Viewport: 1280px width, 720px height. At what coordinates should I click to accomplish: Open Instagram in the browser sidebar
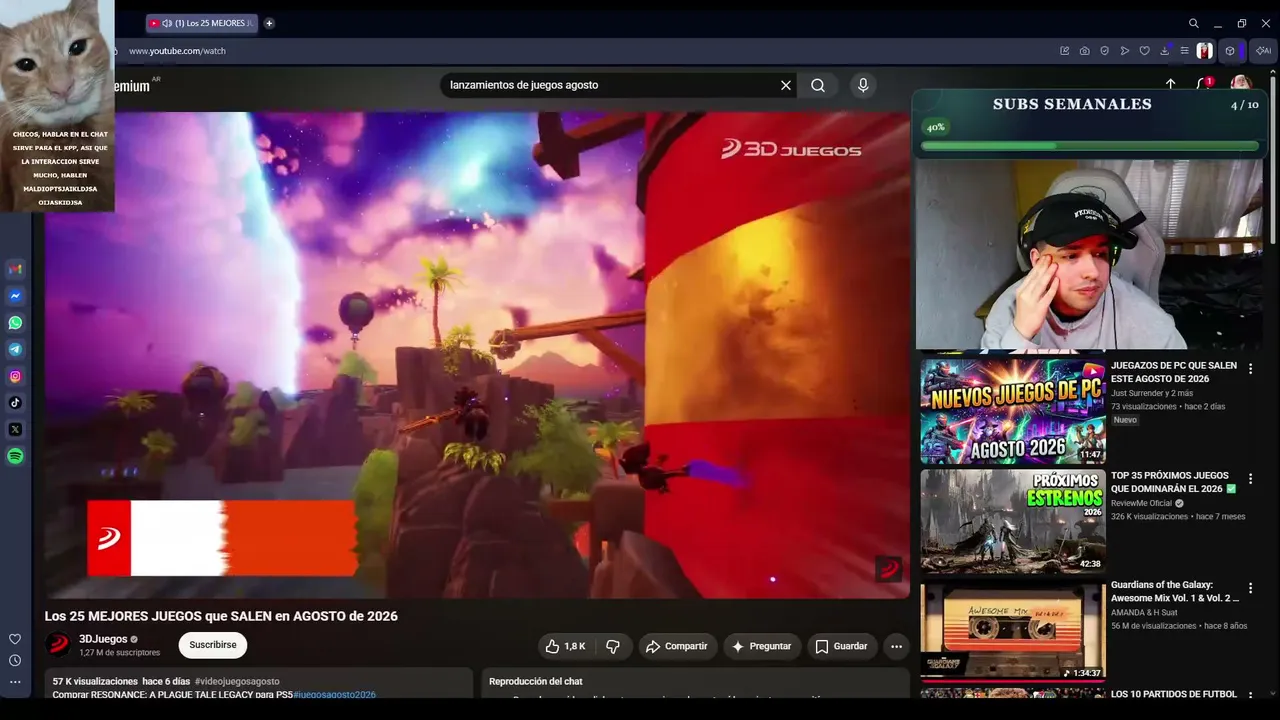(x=15, y=376)
